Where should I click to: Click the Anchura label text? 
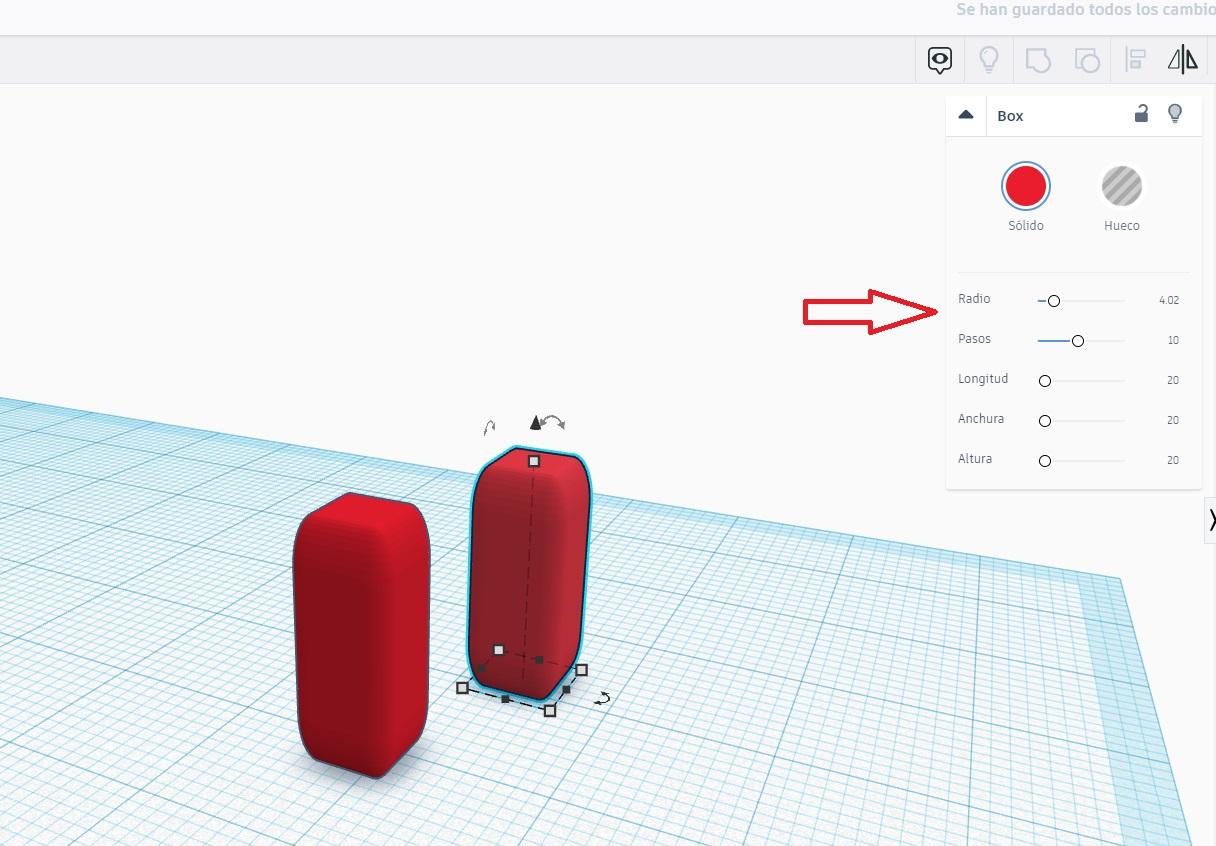981,419
